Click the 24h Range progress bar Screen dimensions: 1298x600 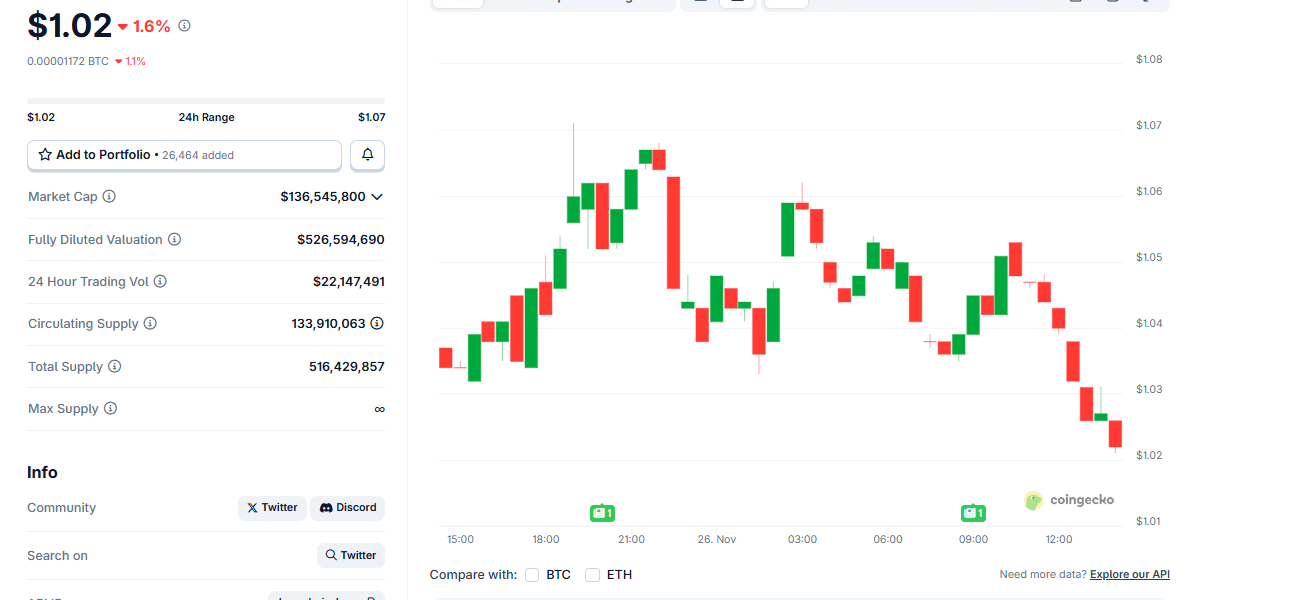(x=206, y=101)
